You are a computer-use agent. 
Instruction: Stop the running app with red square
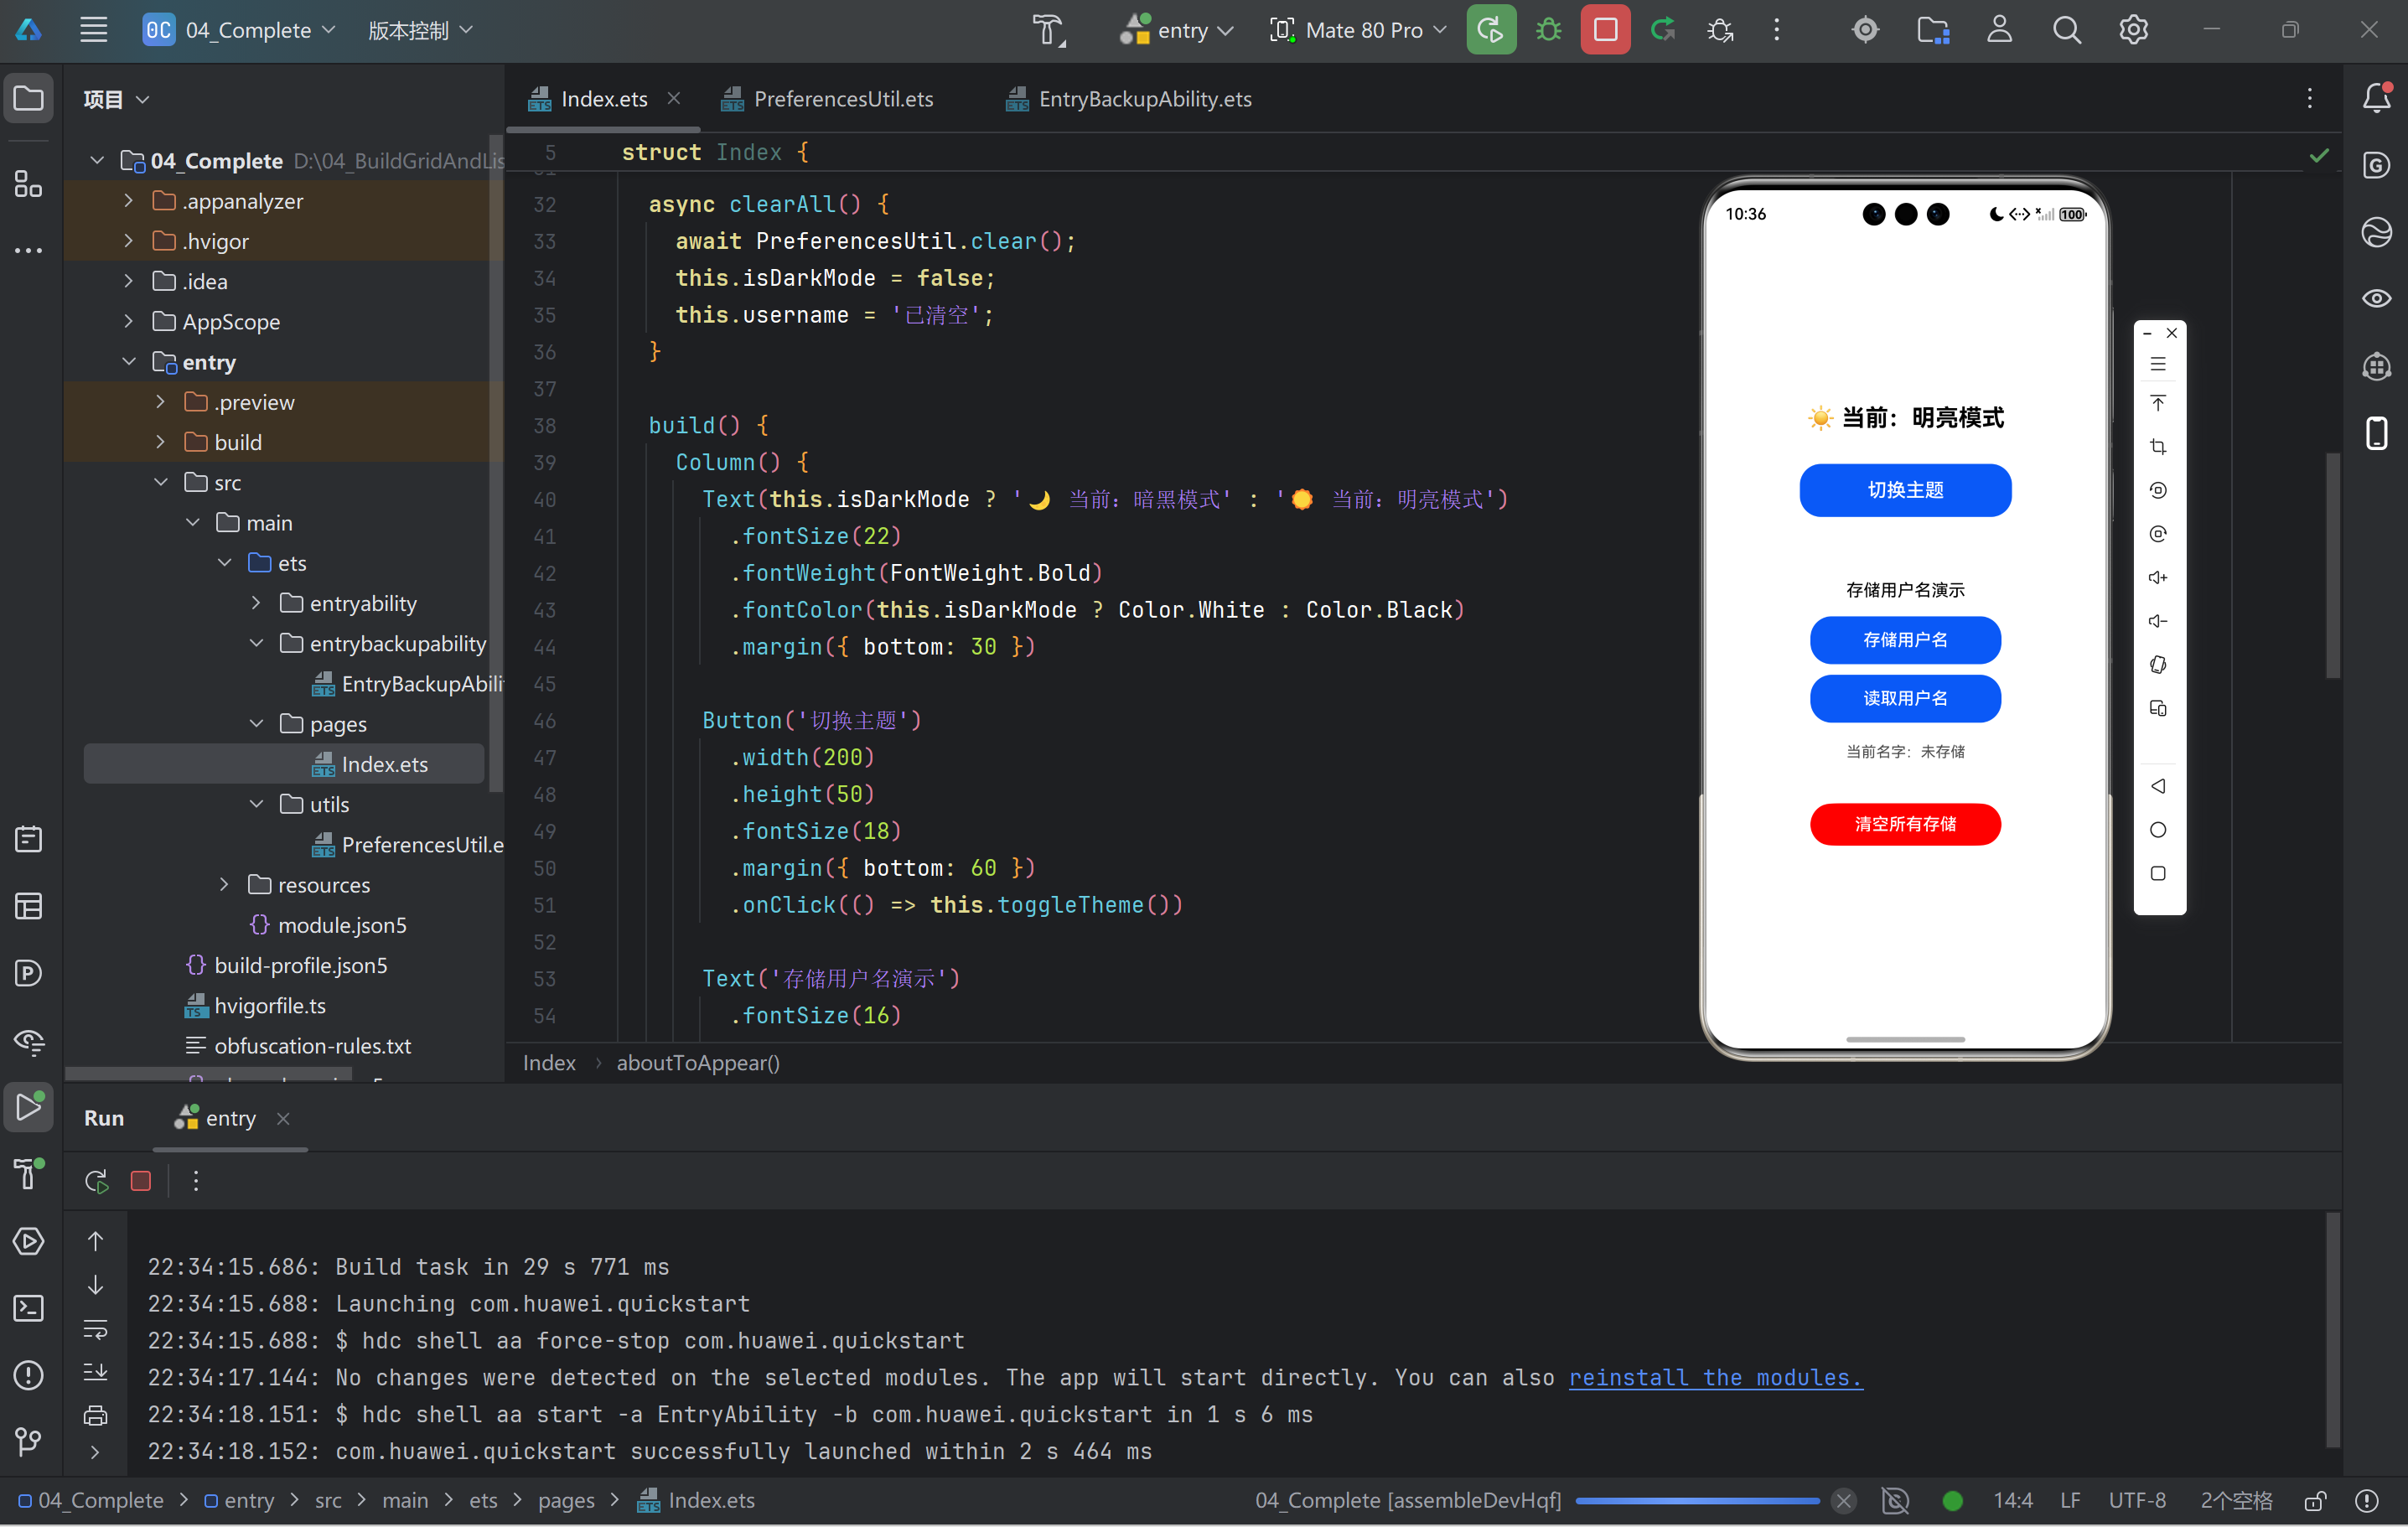pos(1605,30)
